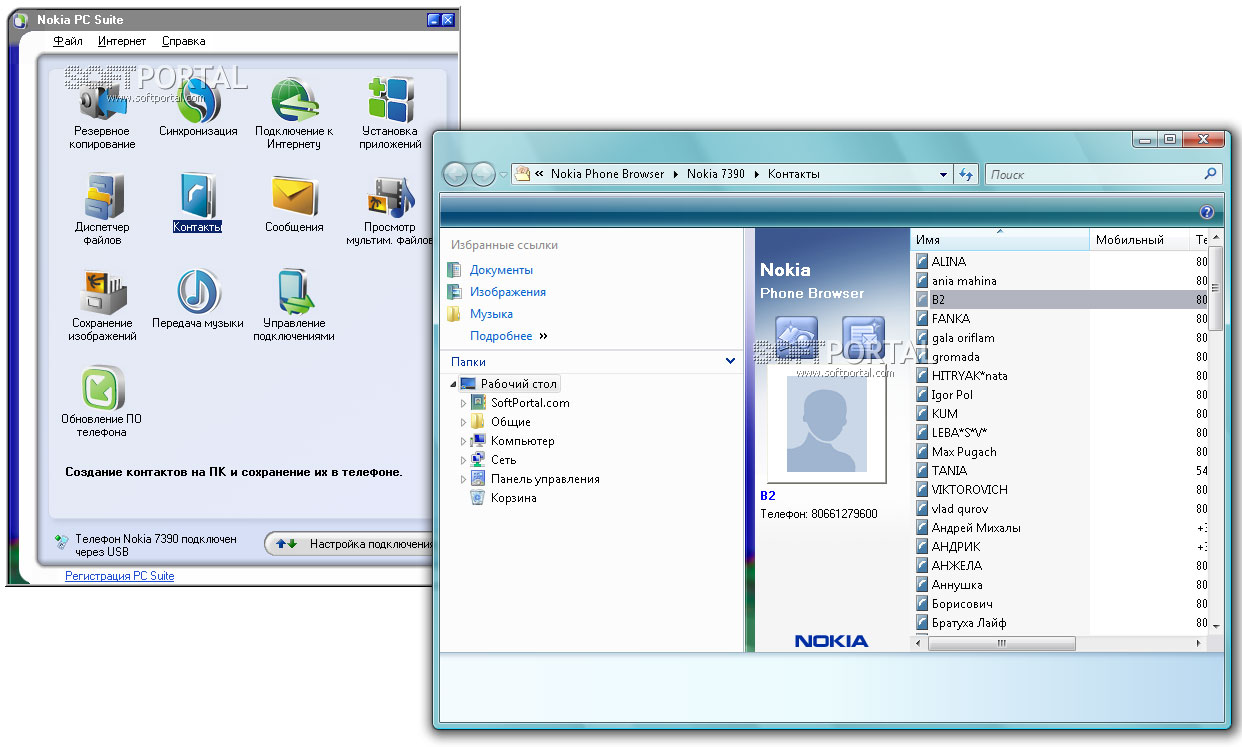Open Сохранение изображений icon
1242x747 pixels.
(x=102, y=292)
